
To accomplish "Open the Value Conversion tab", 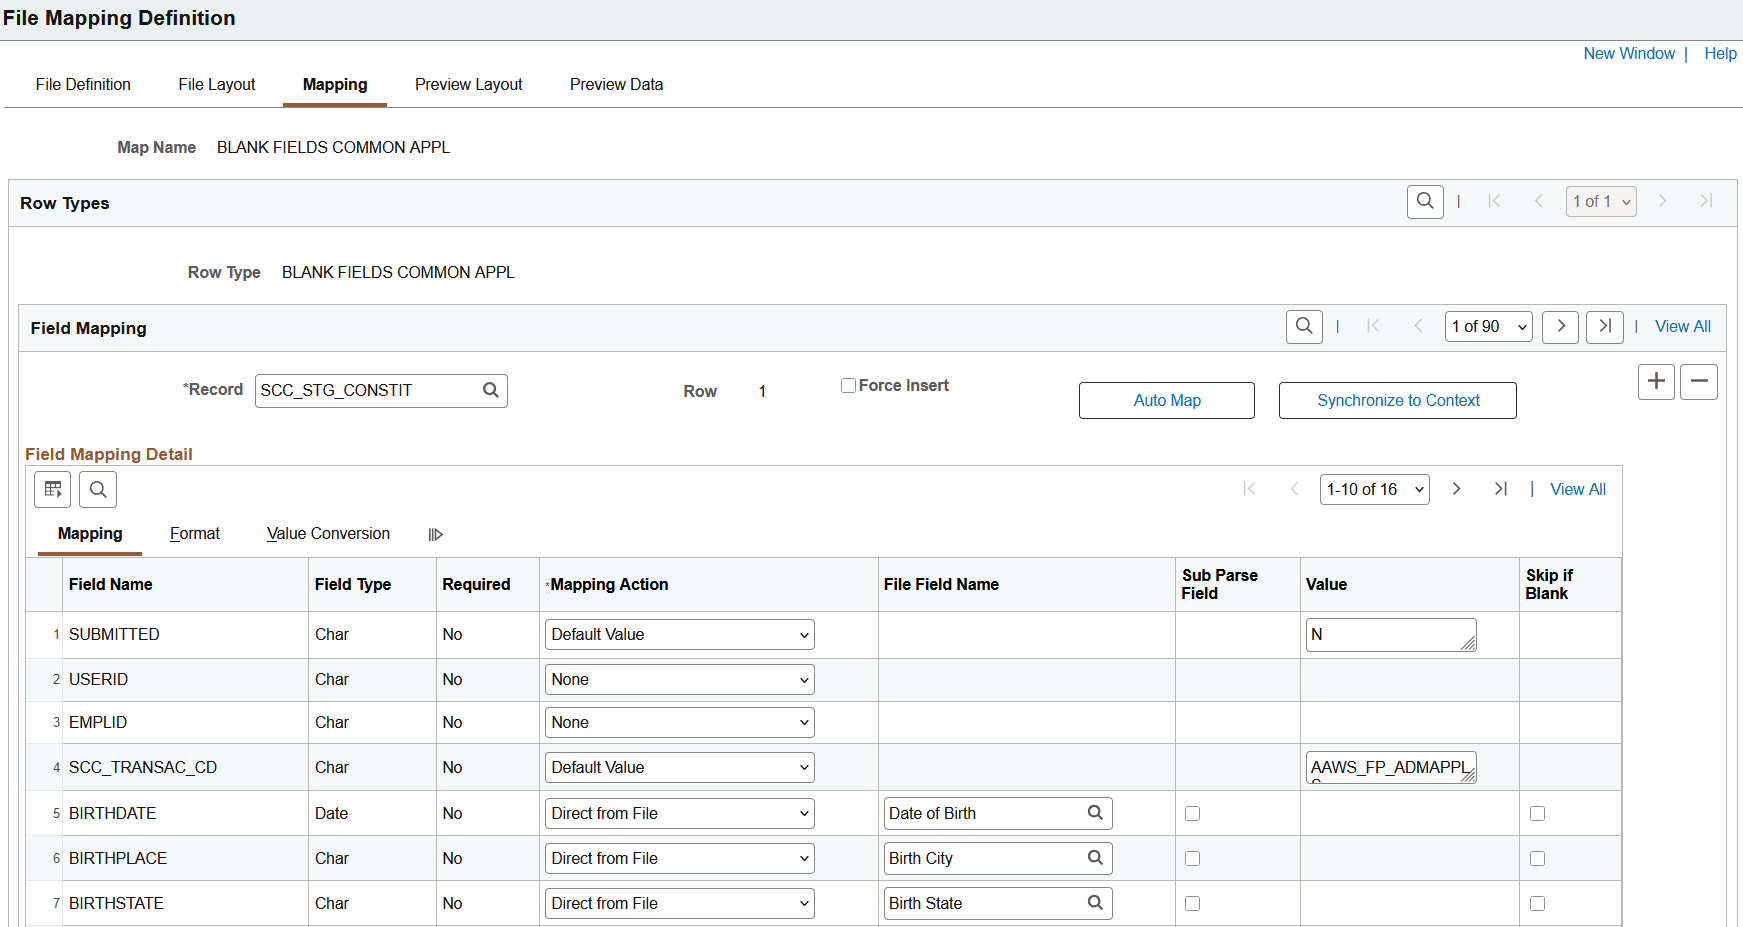I will 328,534.
